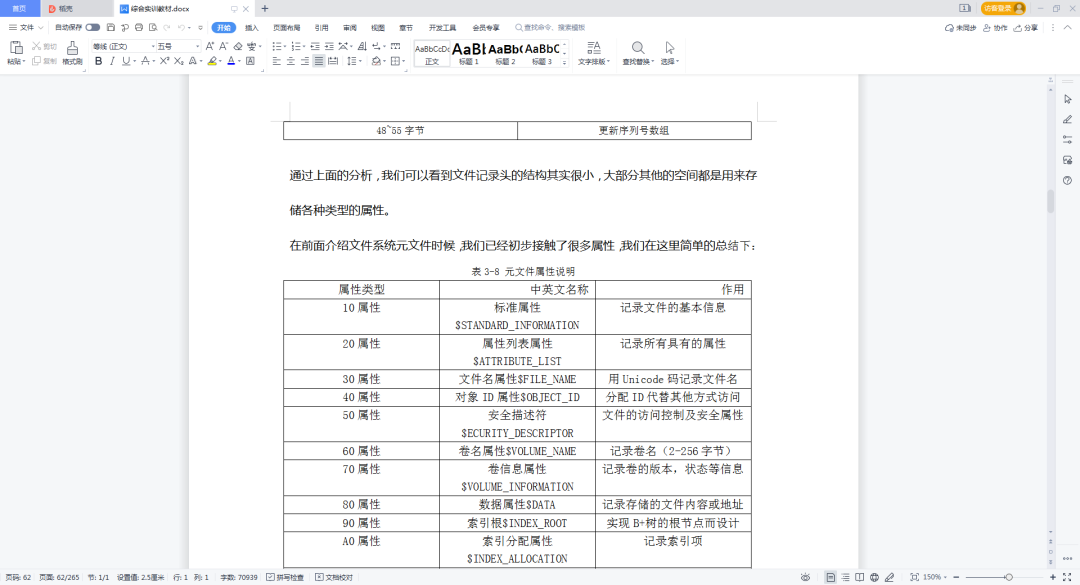The image size is (1080, 585).
Task: Toggle strikethrough text formatting
Action: (145, 61)
